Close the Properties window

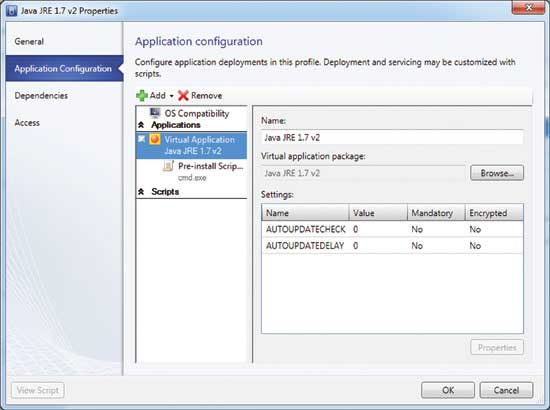pos(529,8)
